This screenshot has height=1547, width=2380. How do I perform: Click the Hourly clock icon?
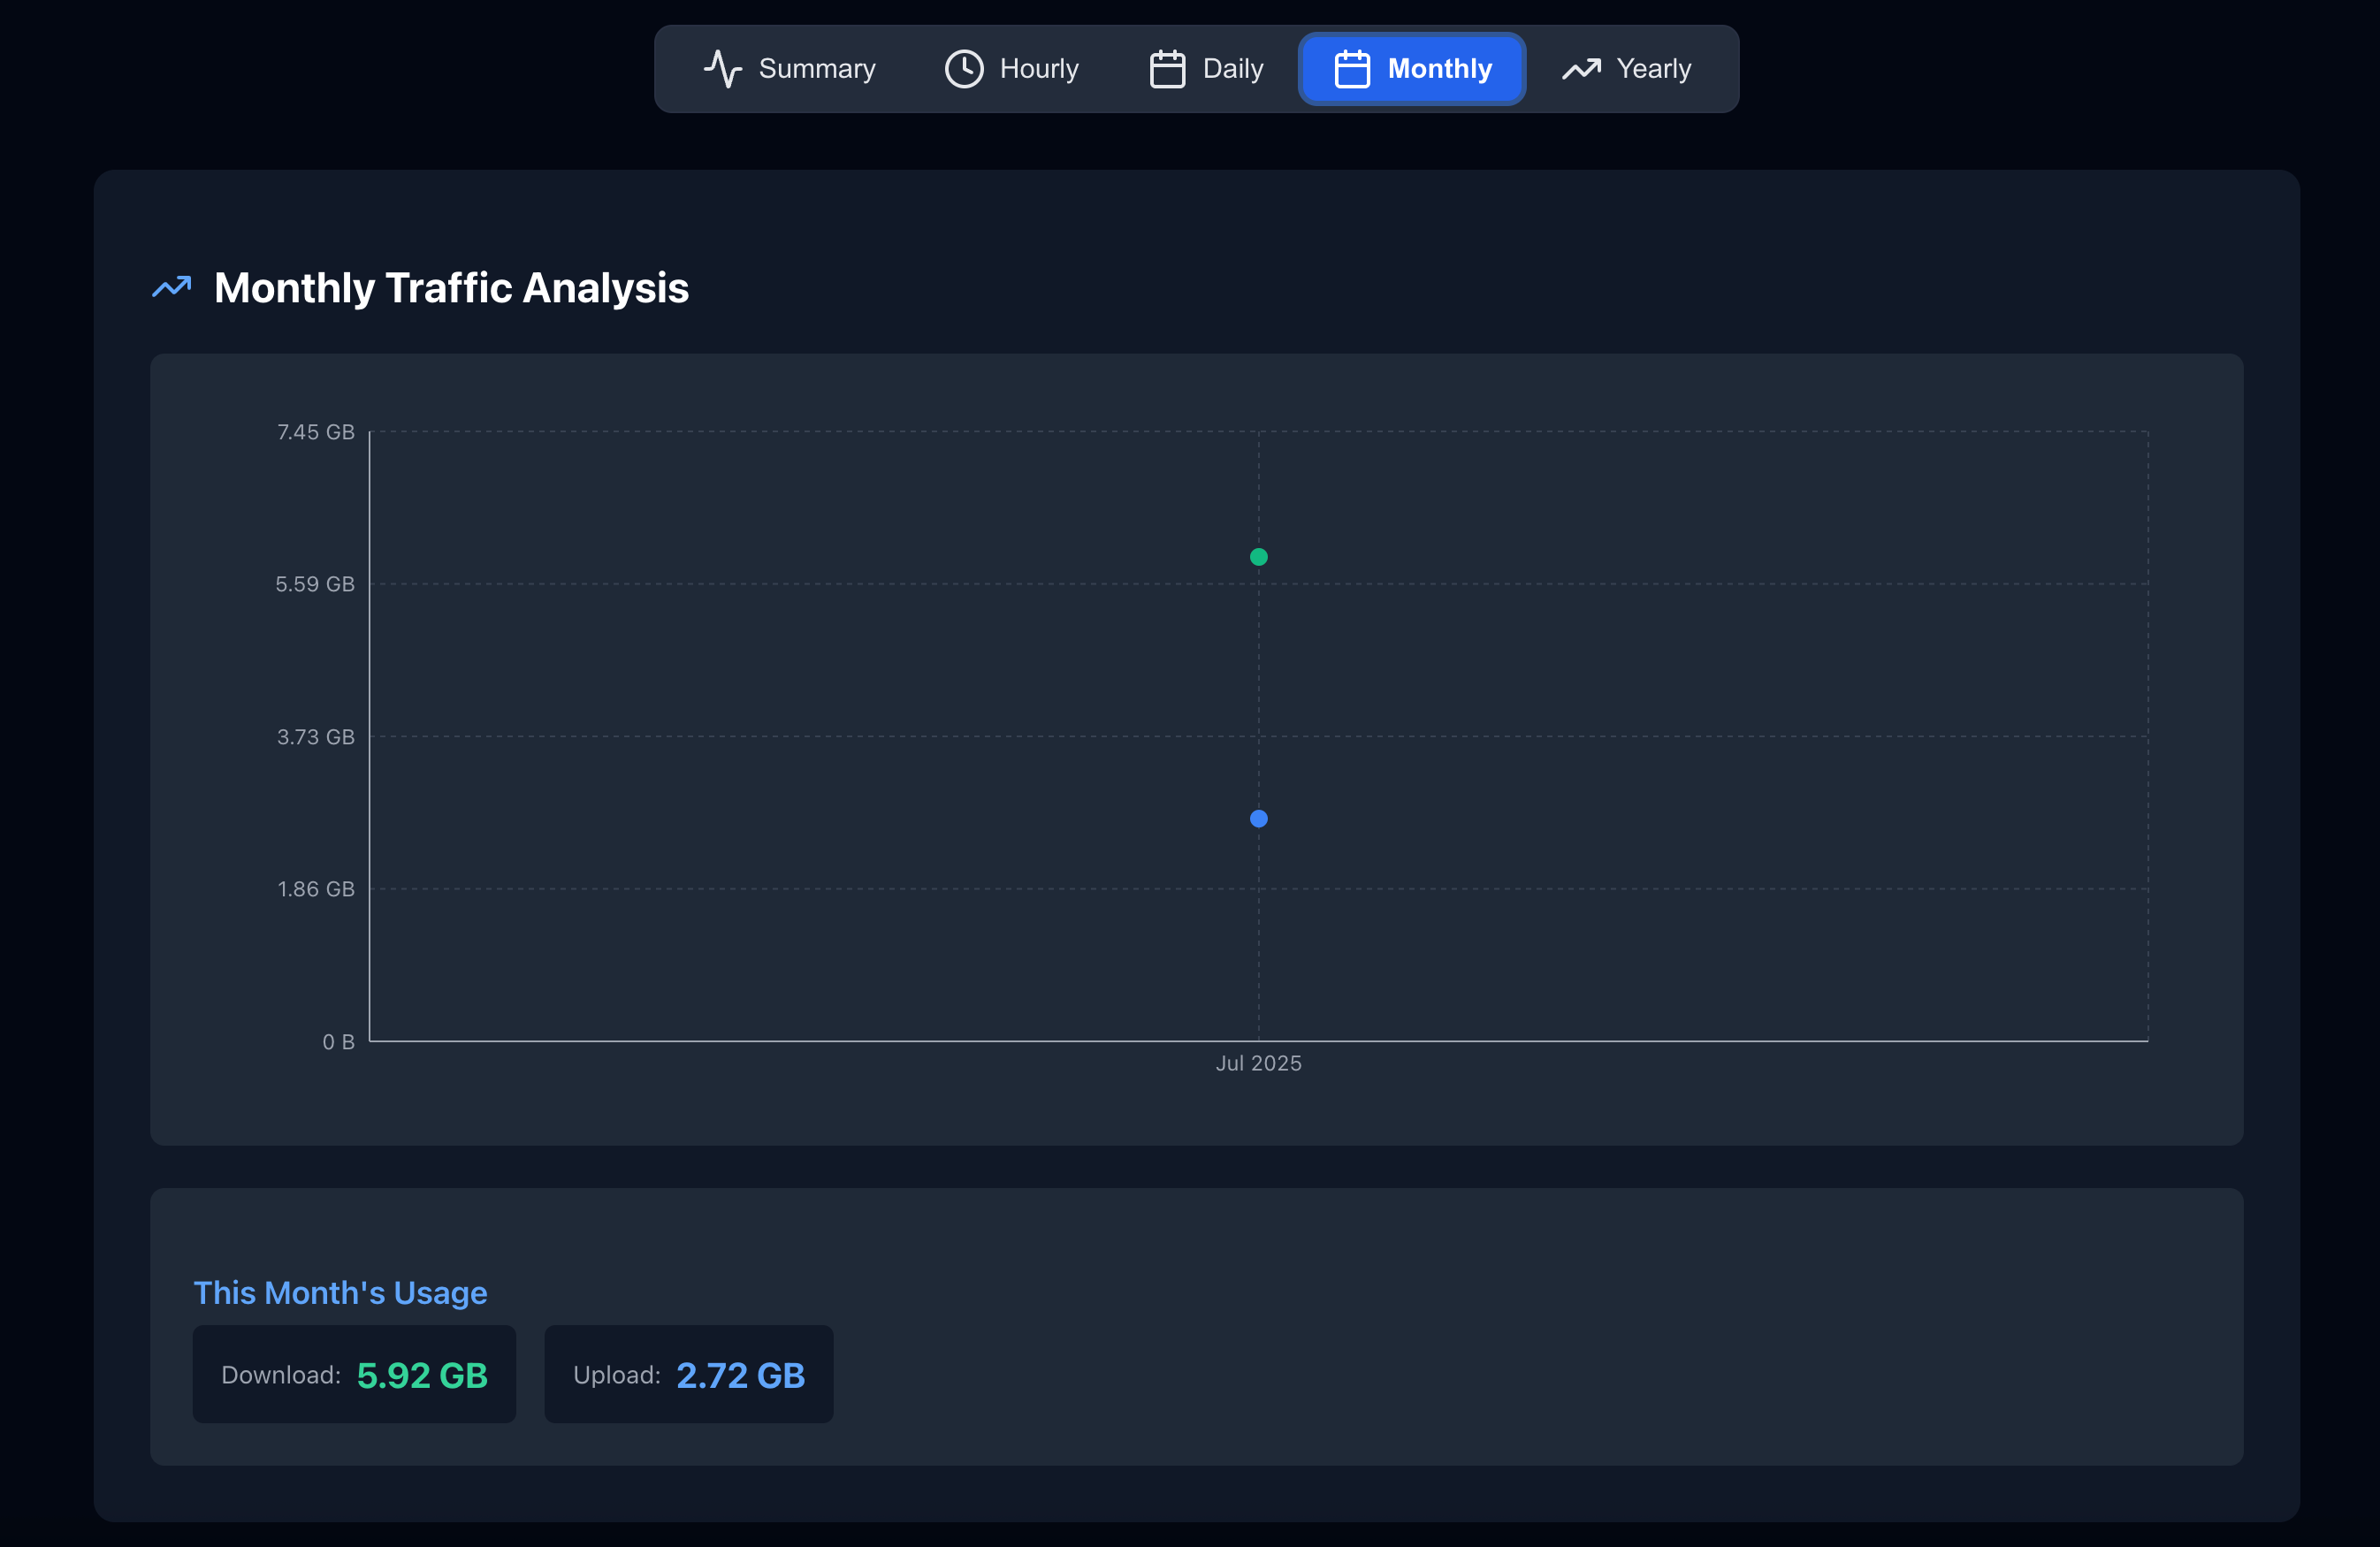tap(964, 69)
